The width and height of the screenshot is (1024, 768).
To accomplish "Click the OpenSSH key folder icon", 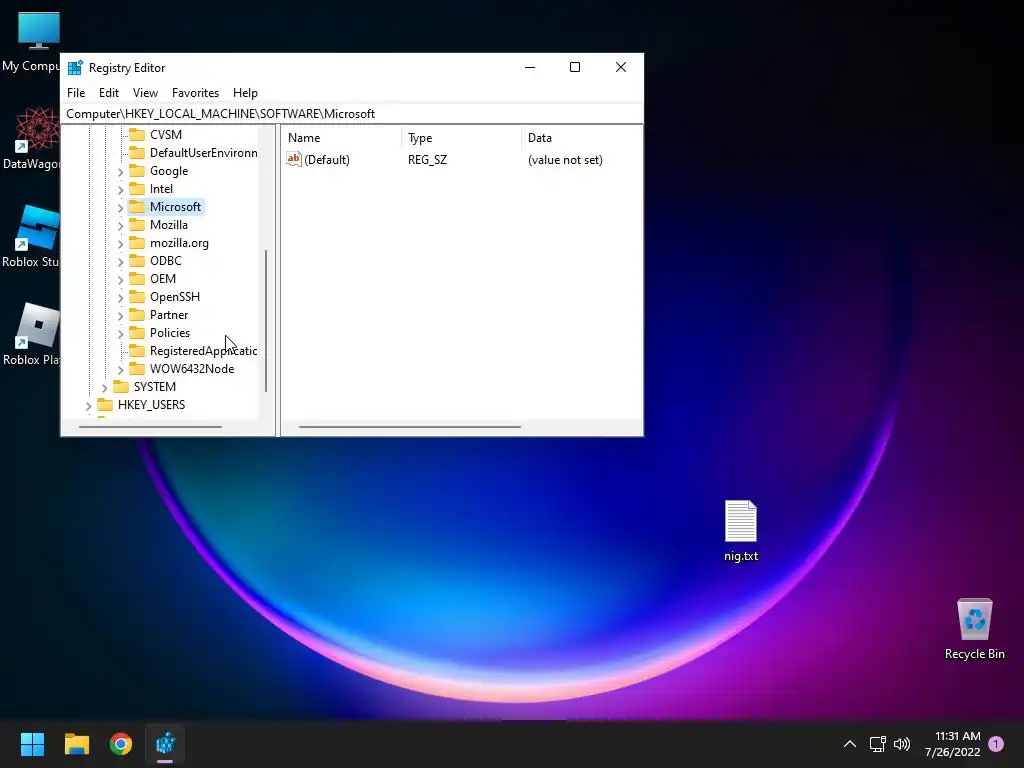I will [136, 296].
